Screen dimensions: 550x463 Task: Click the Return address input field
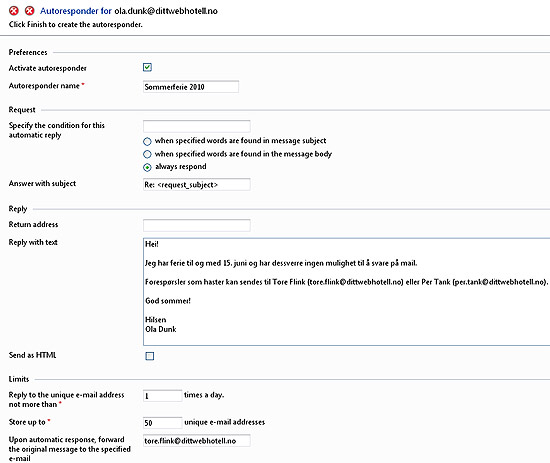(x=197, y=225)
